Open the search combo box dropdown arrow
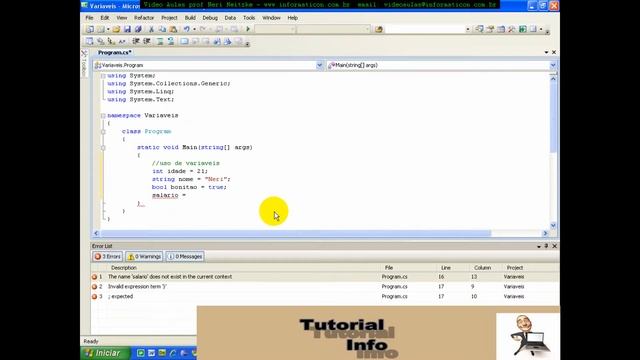 click(468, 29)
